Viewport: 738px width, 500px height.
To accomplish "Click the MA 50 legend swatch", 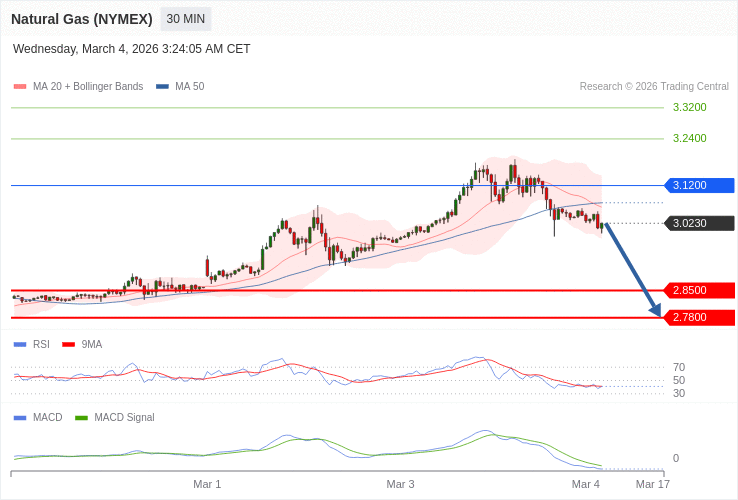I will [x=162, y=87].
